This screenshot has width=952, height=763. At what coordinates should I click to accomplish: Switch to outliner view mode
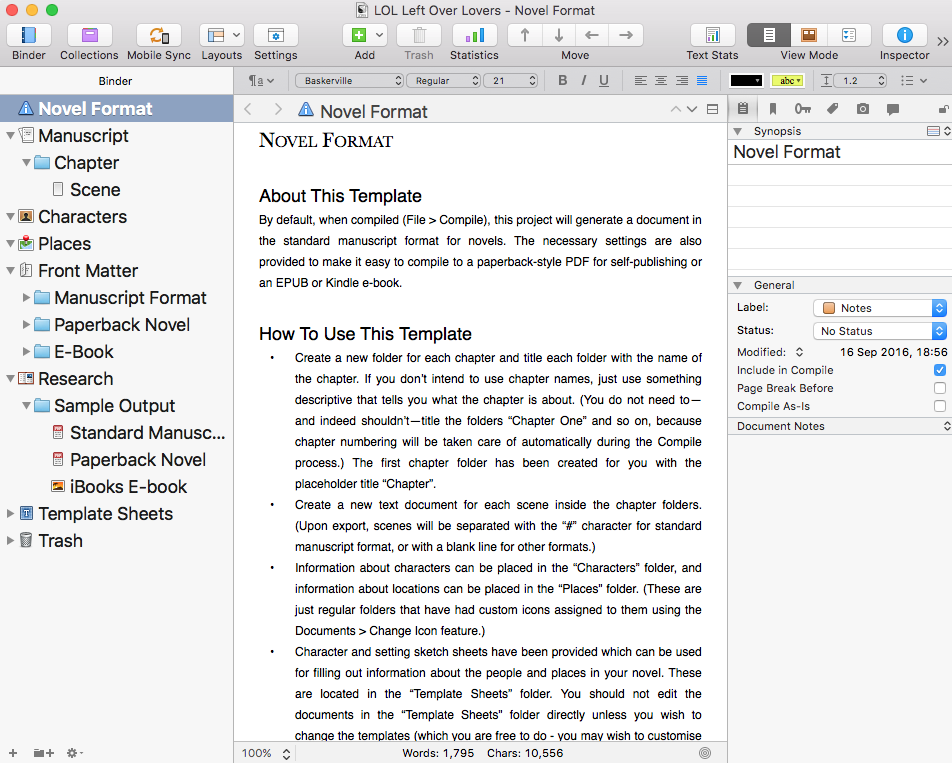(849, 36)
